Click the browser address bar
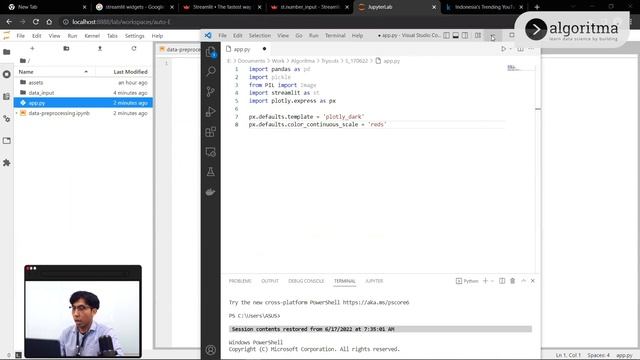This screenshot has width=640, height=360. (x=286, y=22)
